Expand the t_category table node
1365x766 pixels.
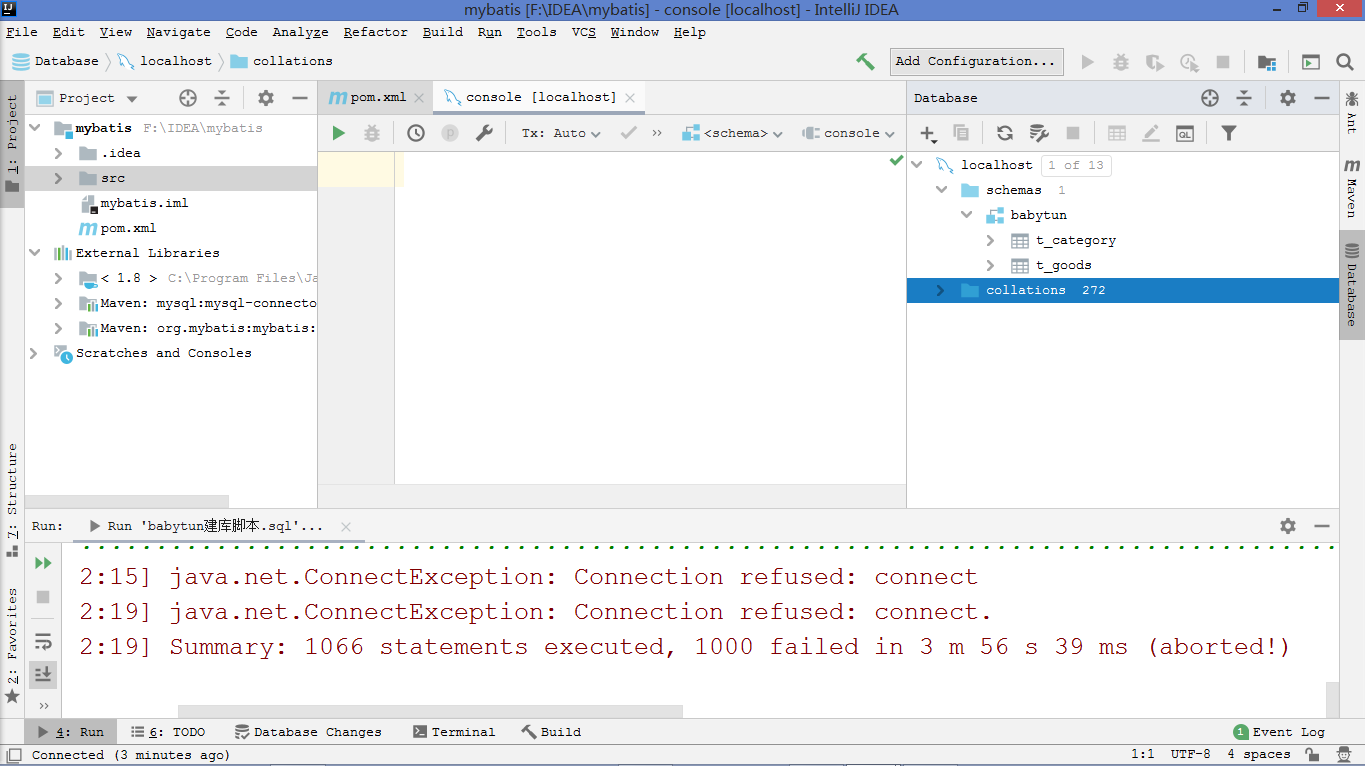pyautogui.click(x=990, y=240)
